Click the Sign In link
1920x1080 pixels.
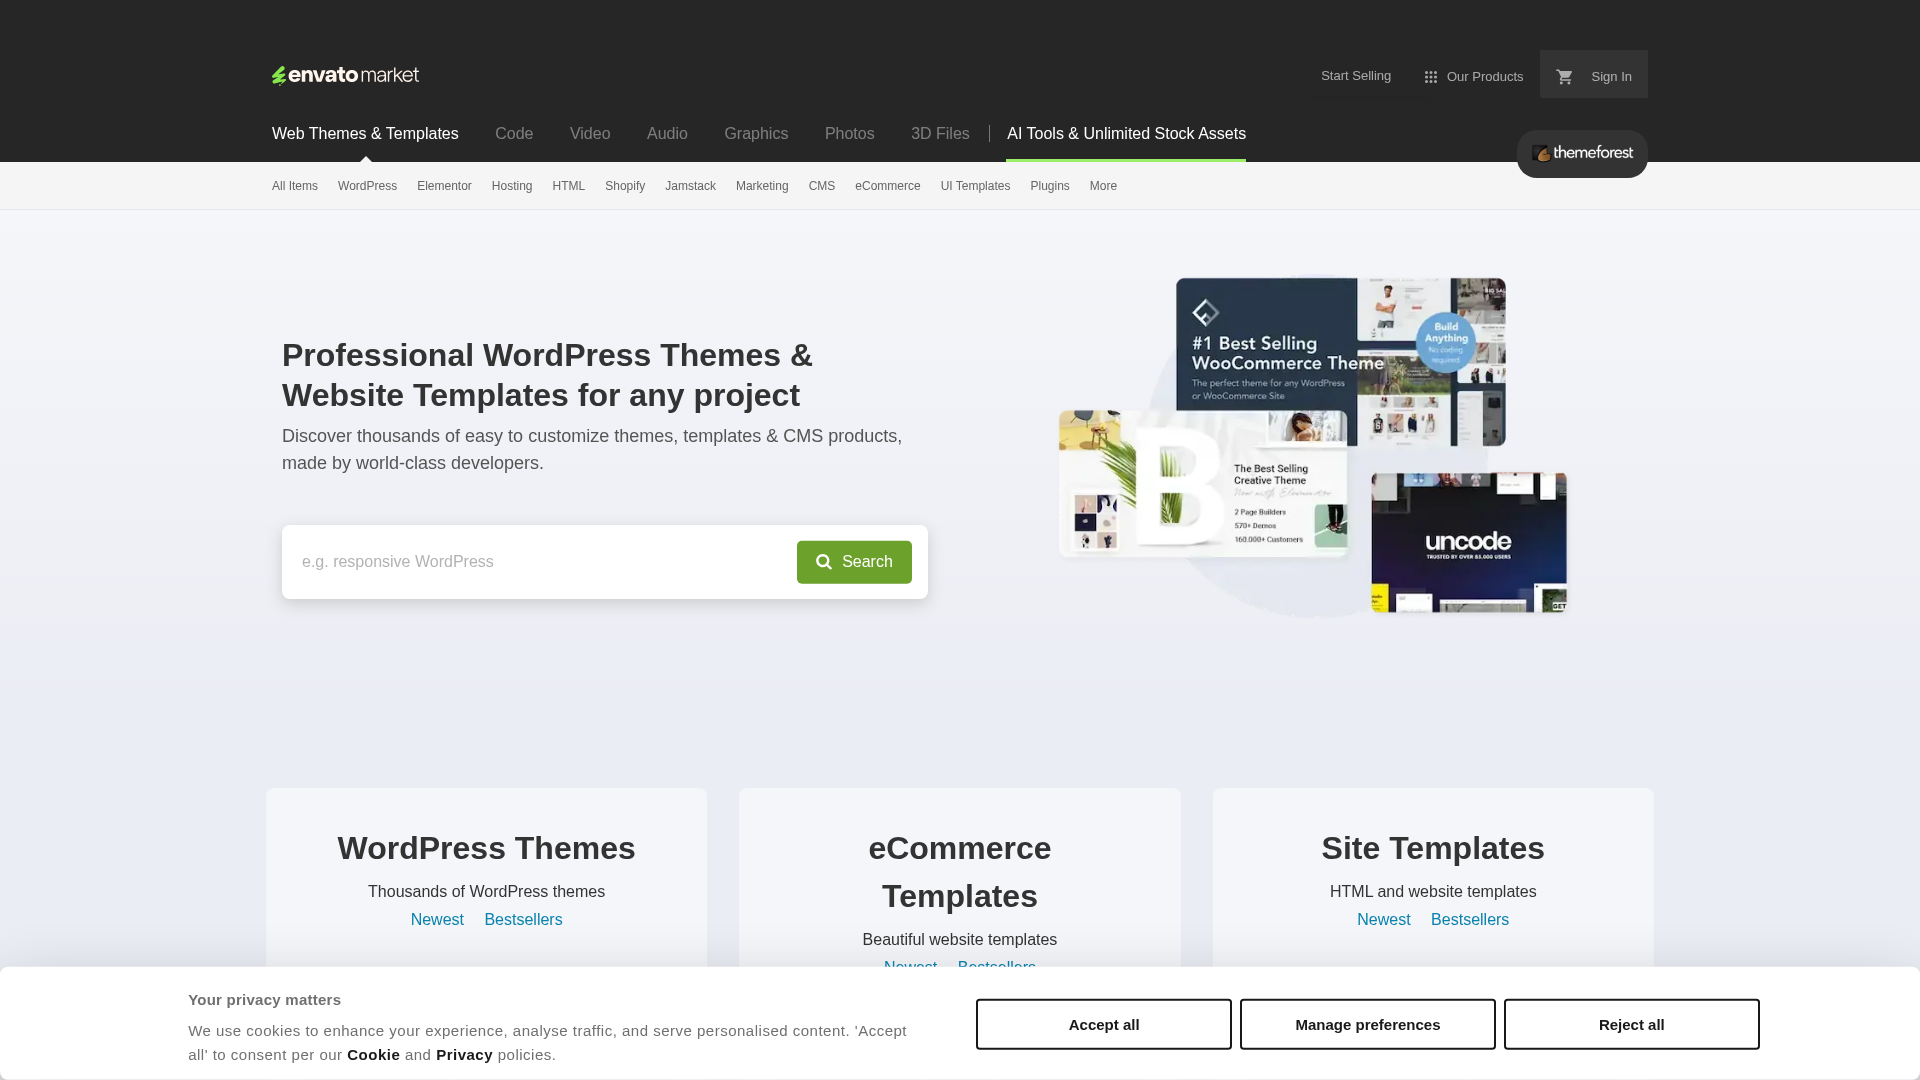(x=1611, y=77)
